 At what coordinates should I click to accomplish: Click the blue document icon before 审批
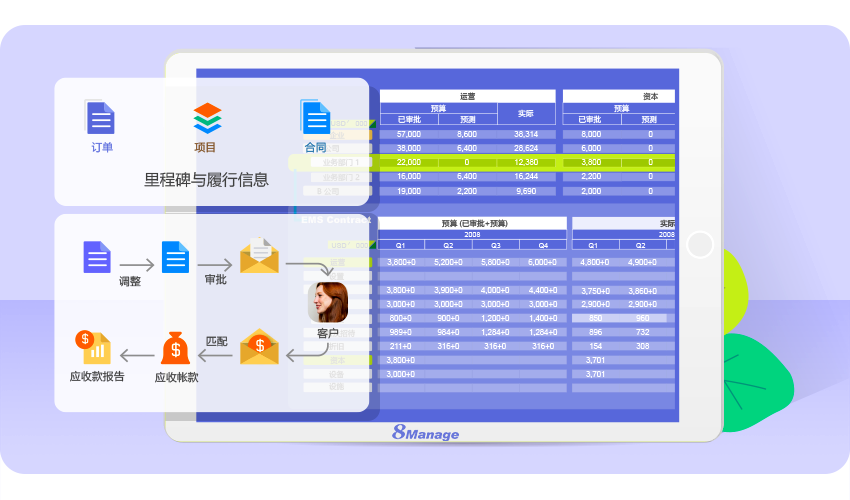click(176, 257)
